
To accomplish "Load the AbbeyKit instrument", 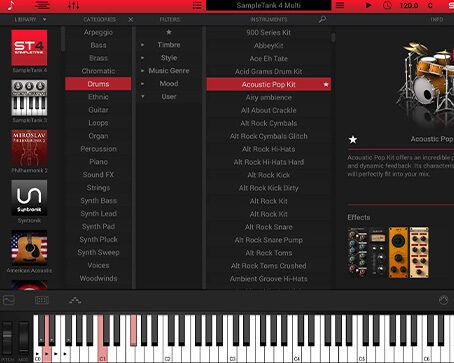I will 269,46.
